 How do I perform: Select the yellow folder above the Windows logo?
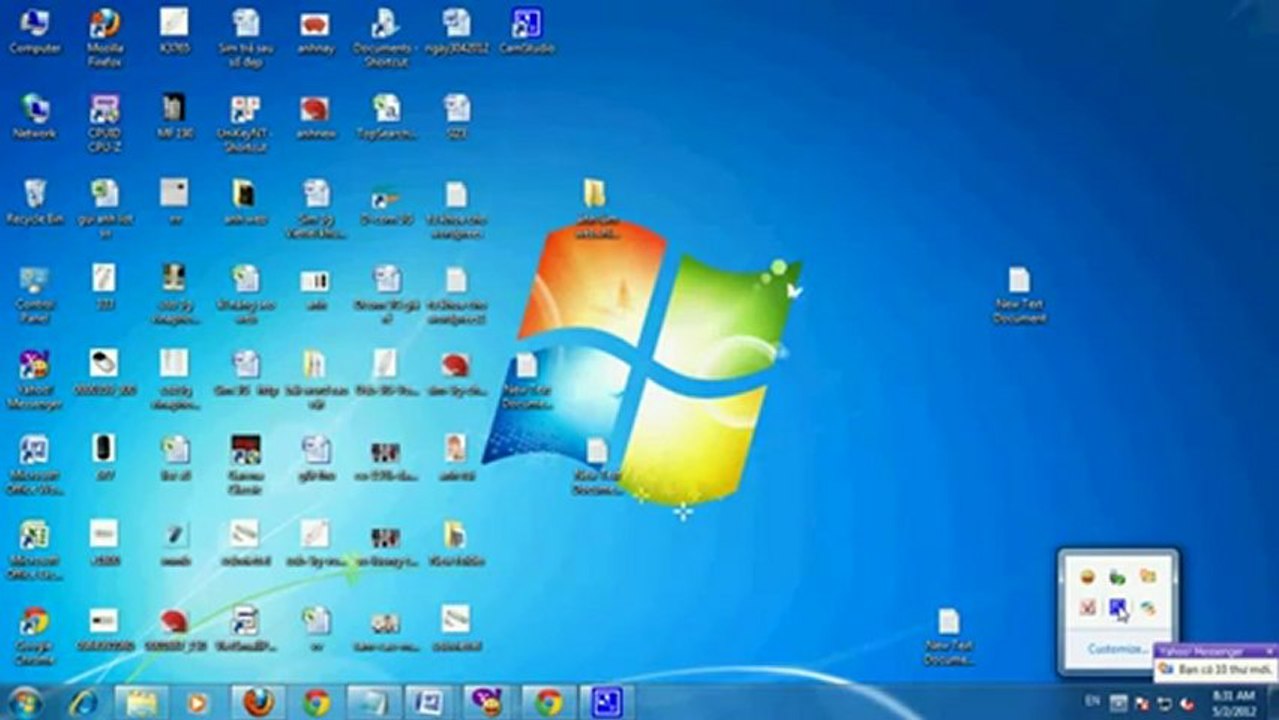pyautogui.click(x=595, y=207)
